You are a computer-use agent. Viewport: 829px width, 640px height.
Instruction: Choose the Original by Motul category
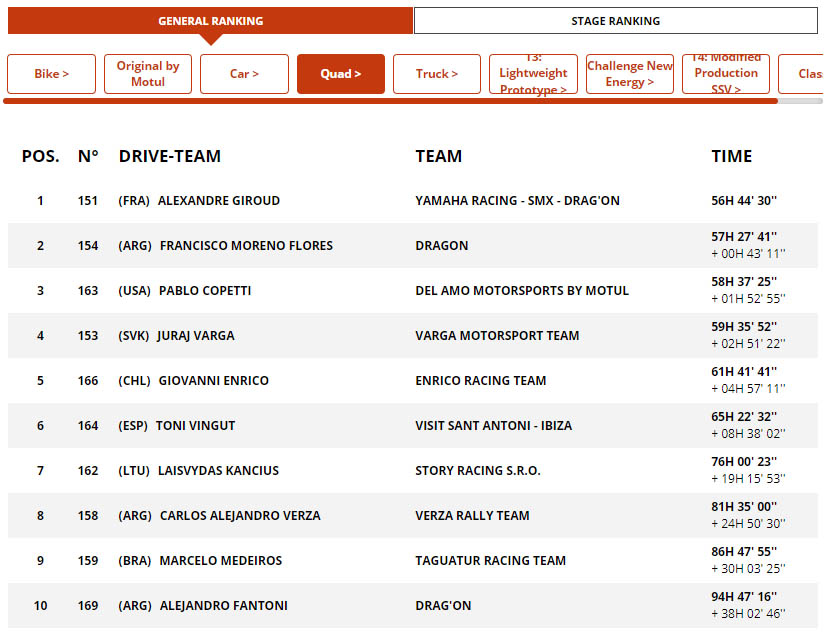[148, 74]
